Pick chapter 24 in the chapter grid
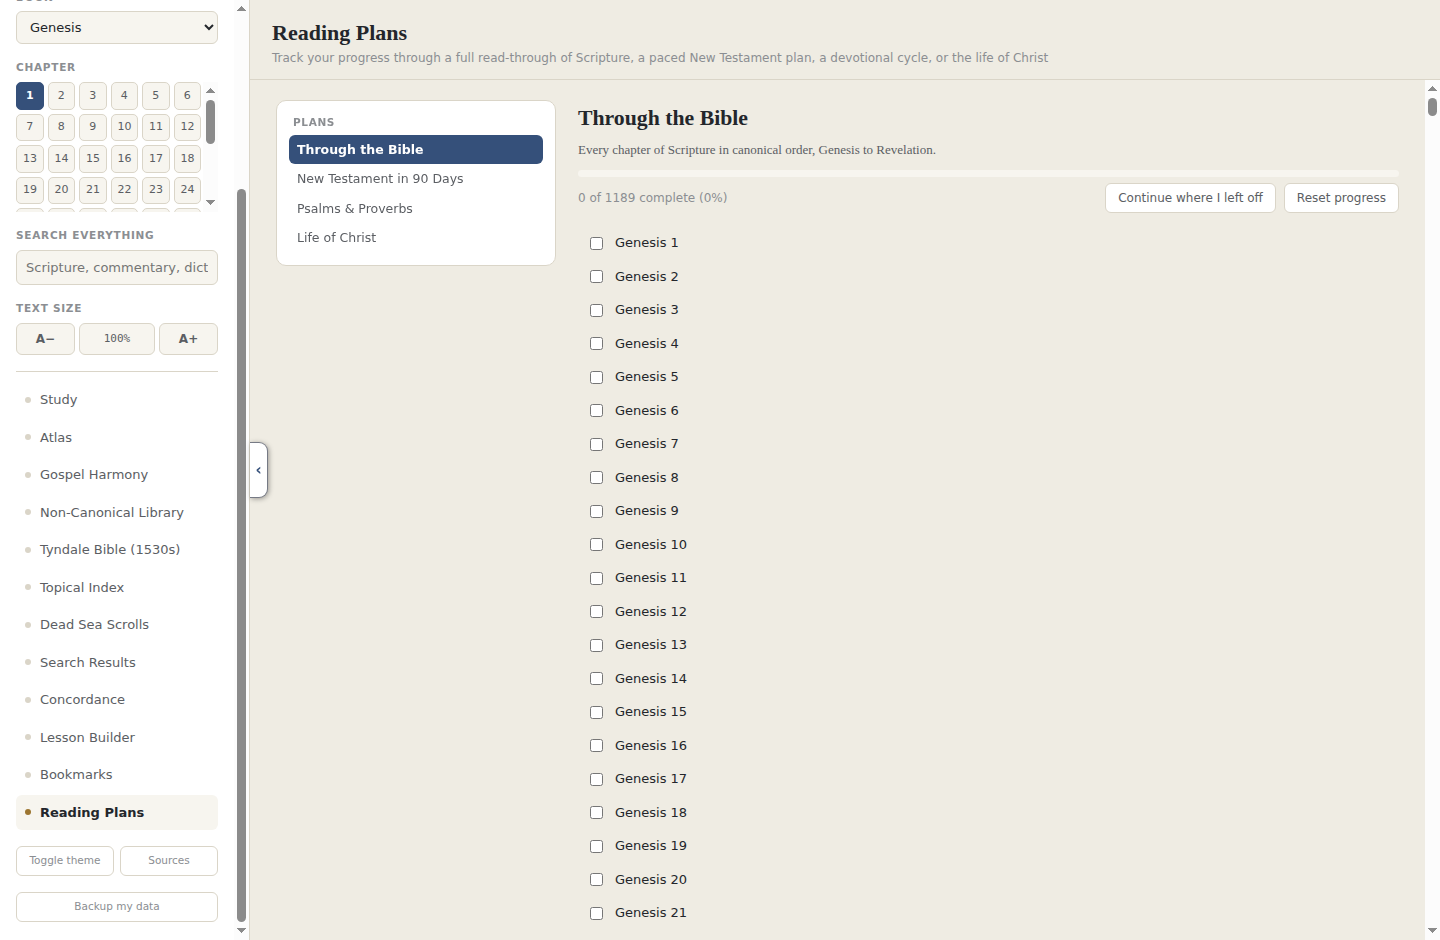The height and width of the screenshot is (940, 1440). pos(187,190)
